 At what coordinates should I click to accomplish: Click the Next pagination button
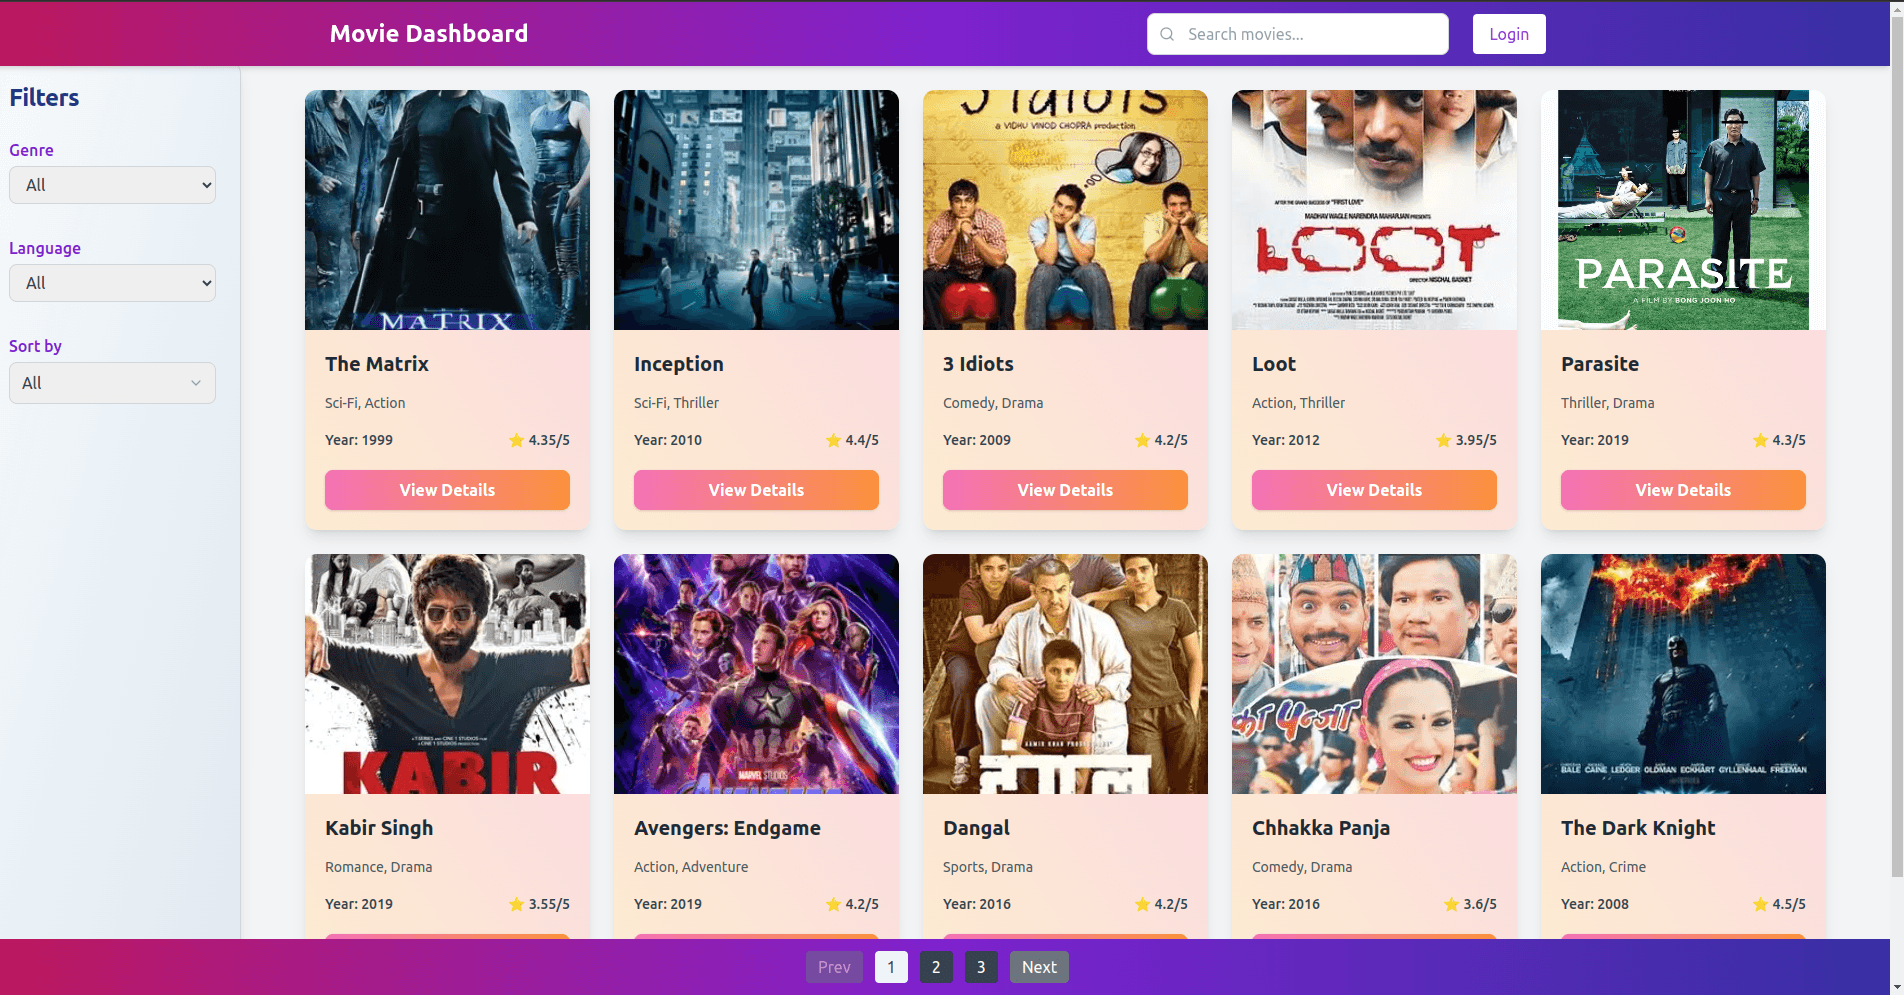click(x=1039, y=967)
